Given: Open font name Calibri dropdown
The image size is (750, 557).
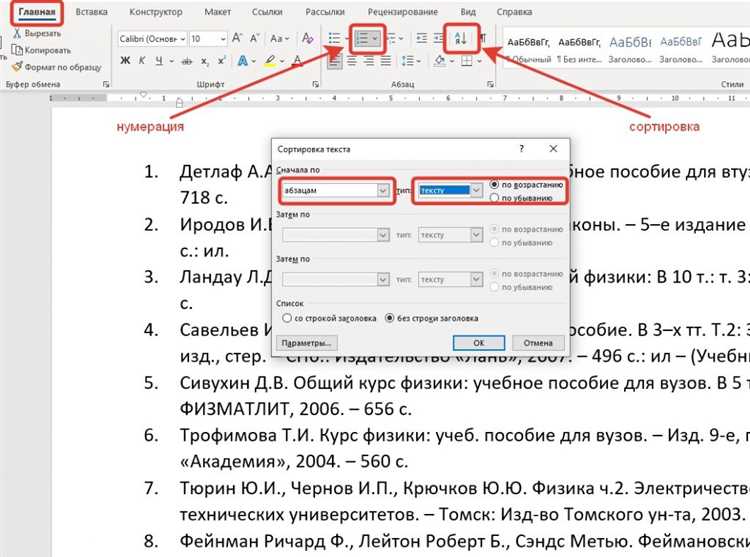Looking at the screenshot, I should pyautogui.click(x=183, y=39).
